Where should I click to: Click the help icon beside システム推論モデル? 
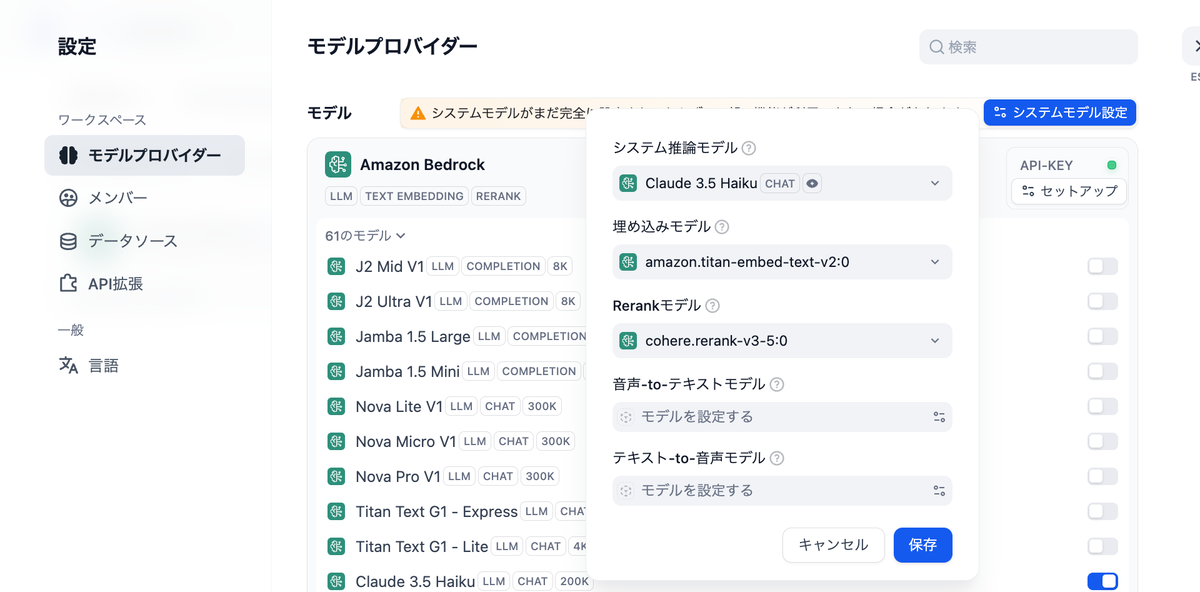pos(749,148)
